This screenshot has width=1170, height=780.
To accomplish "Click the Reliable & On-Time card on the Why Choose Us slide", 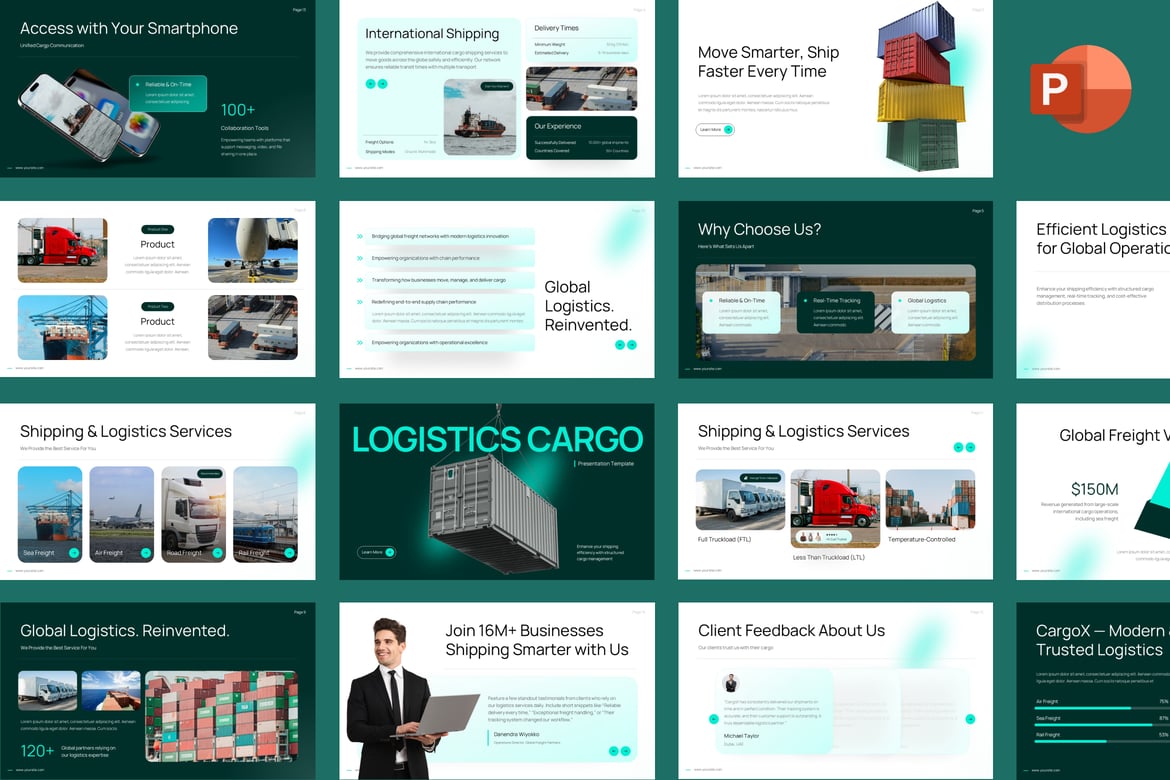I will click(x=741, y=312).
